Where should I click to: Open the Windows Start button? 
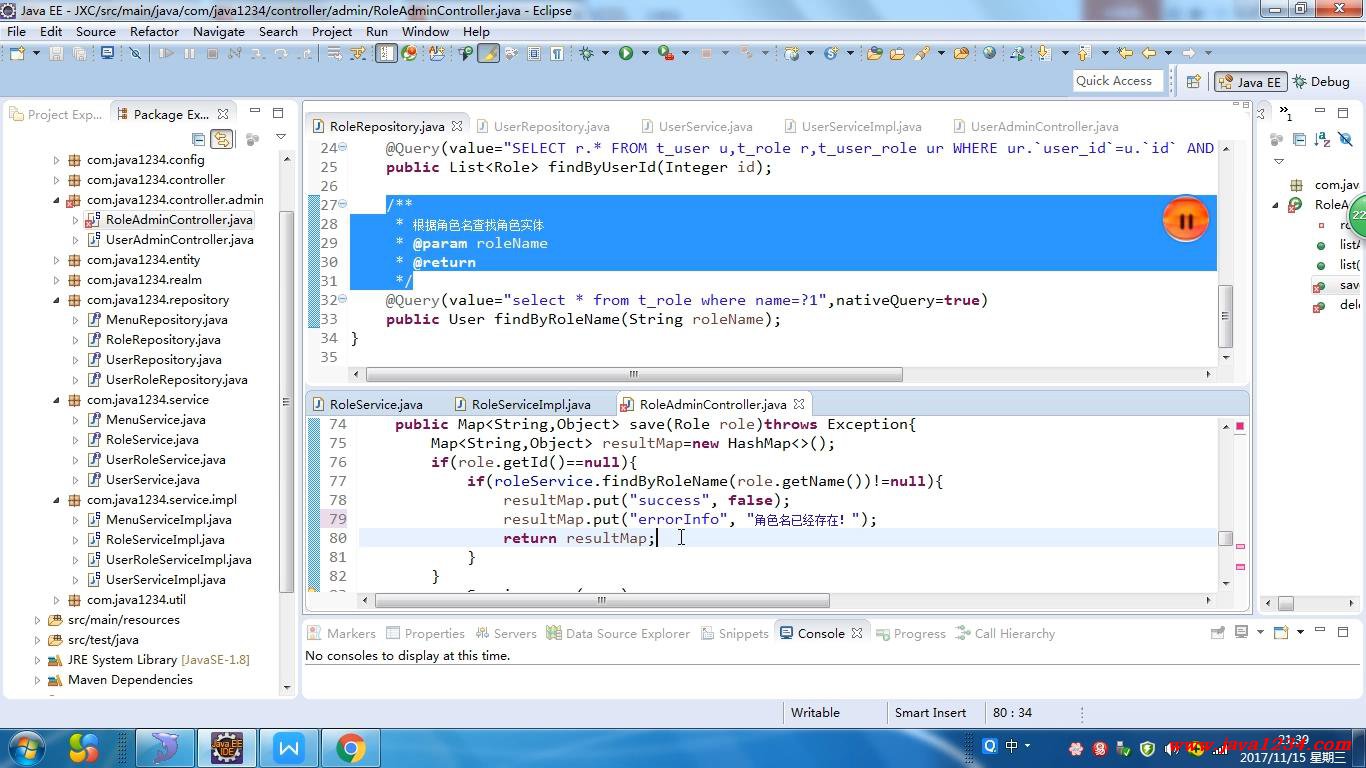coord(27,747)
